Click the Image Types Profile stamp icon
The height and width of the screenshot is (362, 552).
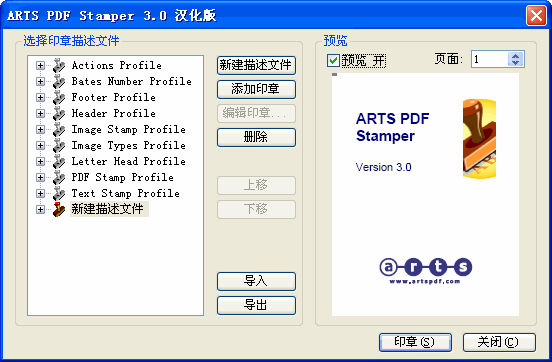tap(59, 145)
